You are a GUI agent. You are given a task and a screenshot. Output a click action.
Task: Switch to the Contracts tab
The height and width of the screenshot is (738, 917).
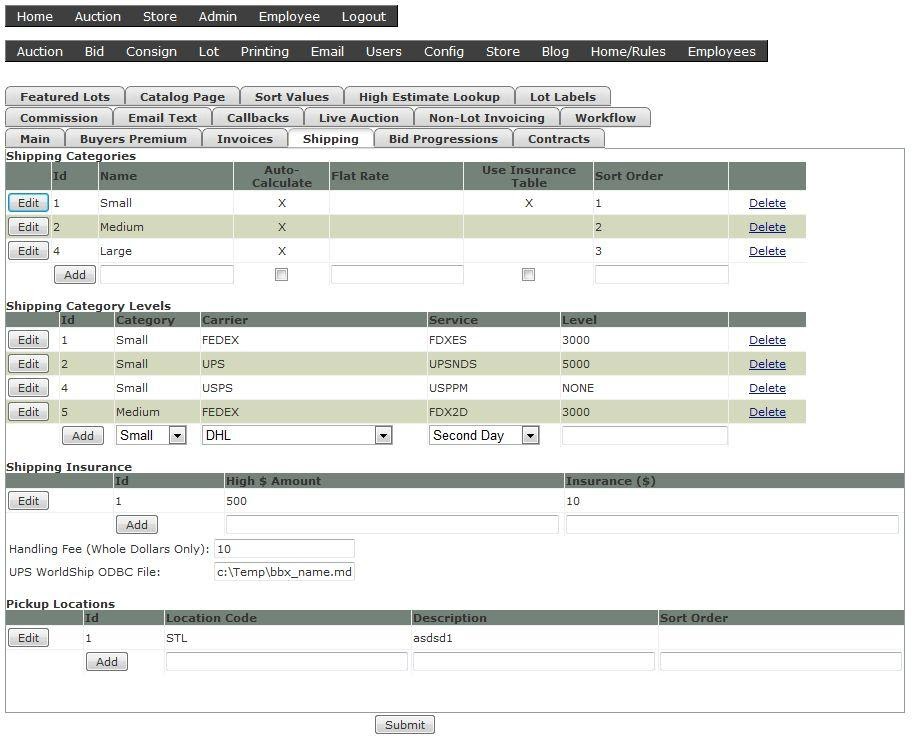(x=559, y=139)
